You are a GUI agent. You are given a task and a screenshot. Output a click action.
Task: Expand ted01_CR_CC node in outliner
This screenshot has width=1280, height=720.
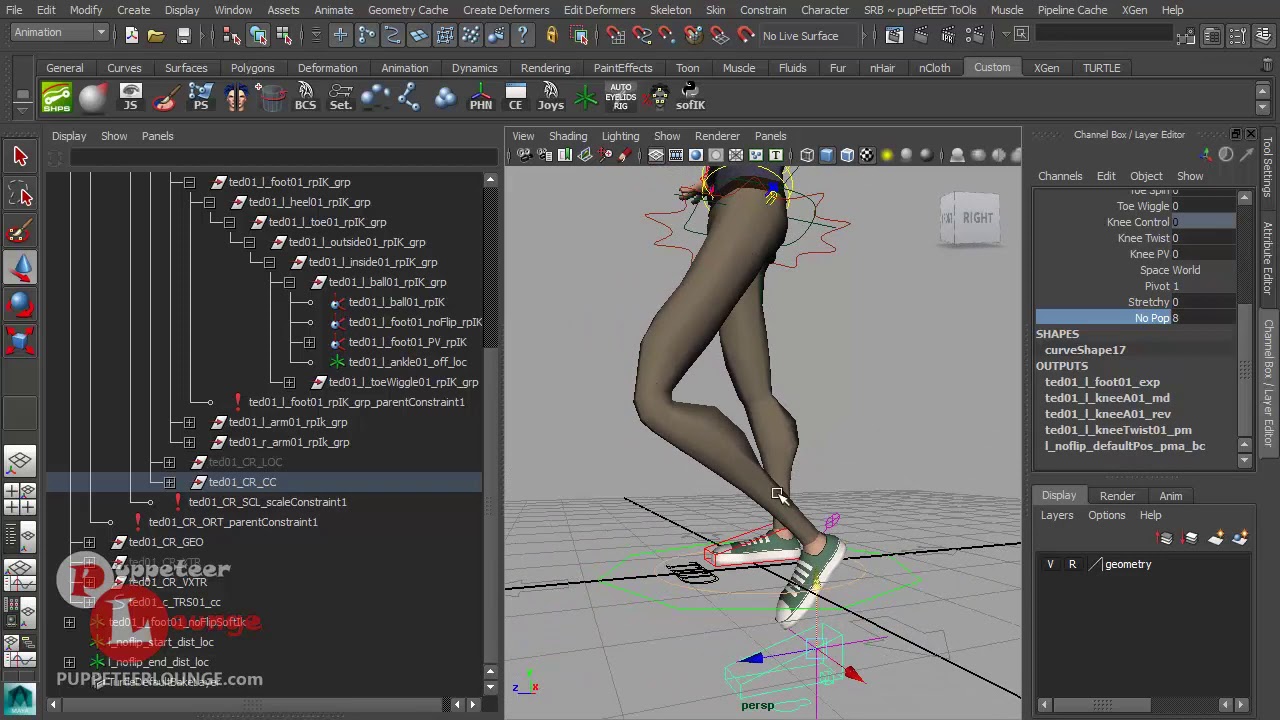169,482
